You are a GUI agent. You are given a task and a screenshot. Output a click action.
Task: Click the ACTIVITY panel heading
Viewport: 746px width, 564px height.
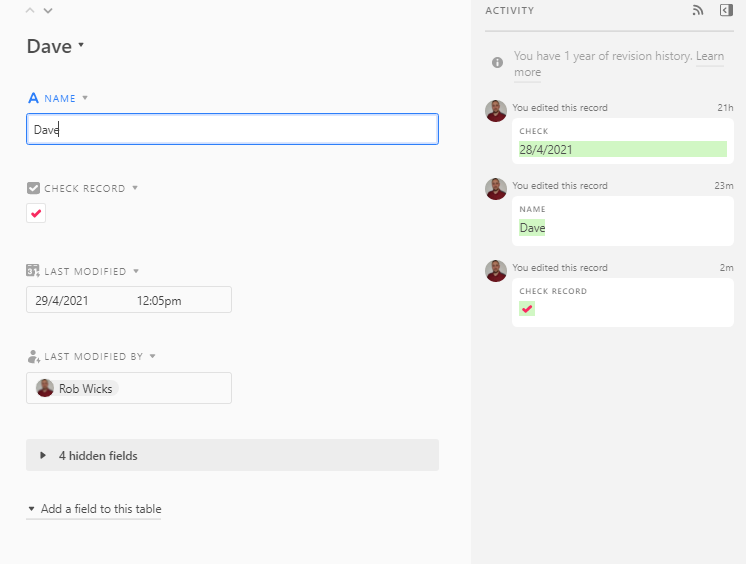pyautogui.click(x=510, y=10)
